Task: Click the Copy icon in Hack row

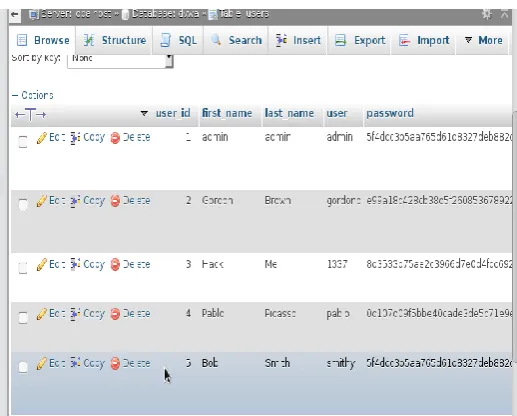Action: [75, 265]
